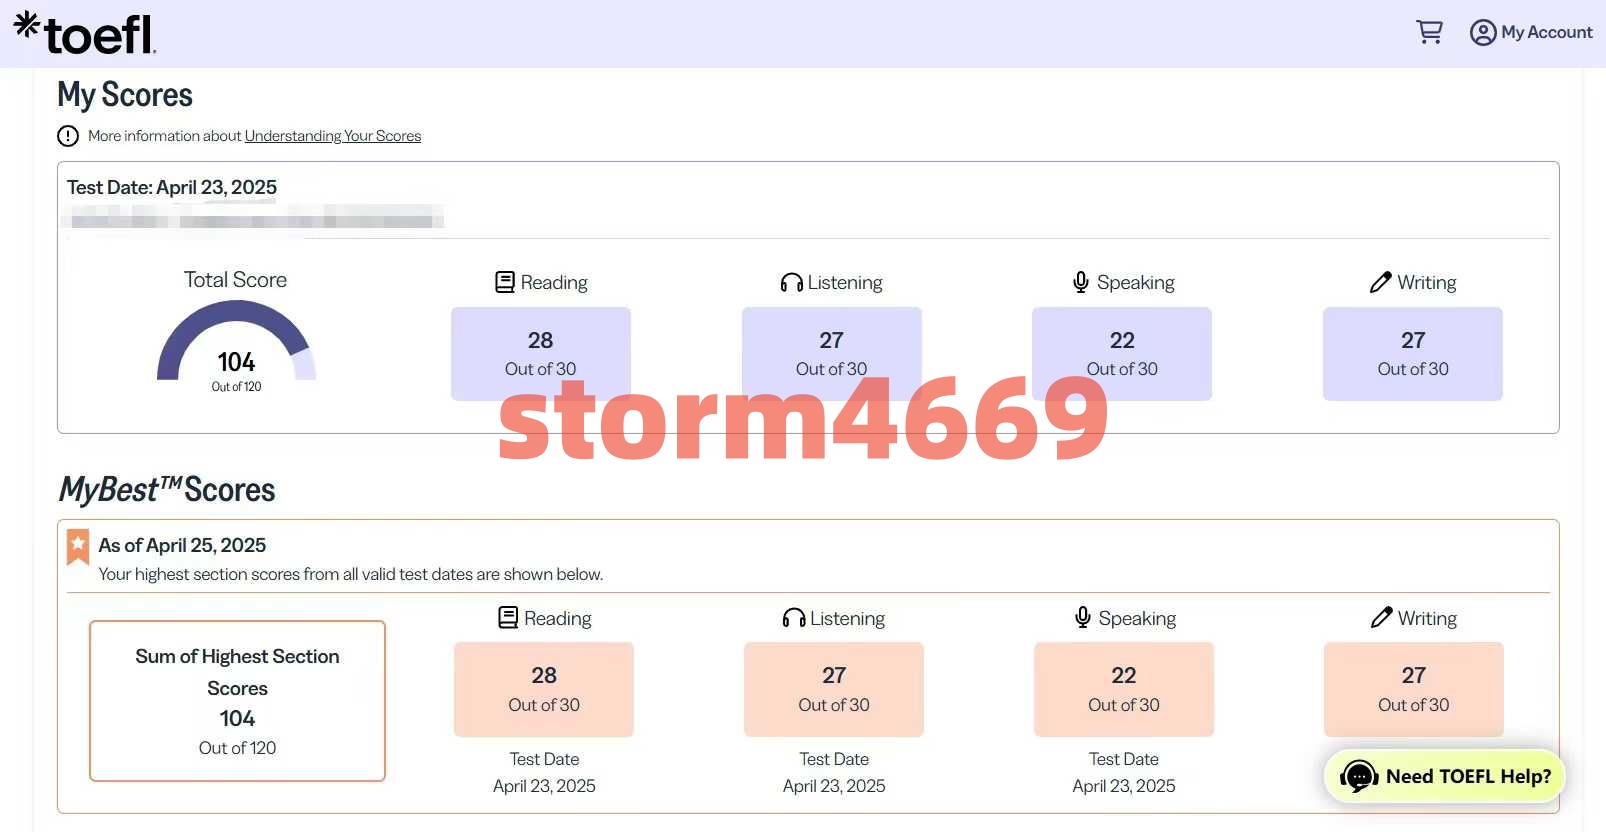The height and width of the screenshot is (832, 1606).
Task: Click the 'My Scores' heading
Action: click(x=125, y=95)
